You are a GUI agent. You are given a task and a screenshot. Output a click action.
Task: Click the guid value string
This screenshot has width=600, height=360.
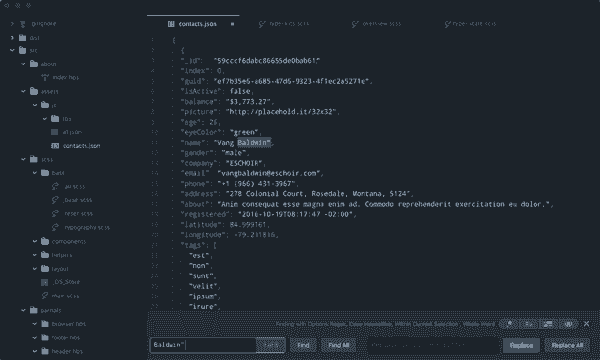292,81
